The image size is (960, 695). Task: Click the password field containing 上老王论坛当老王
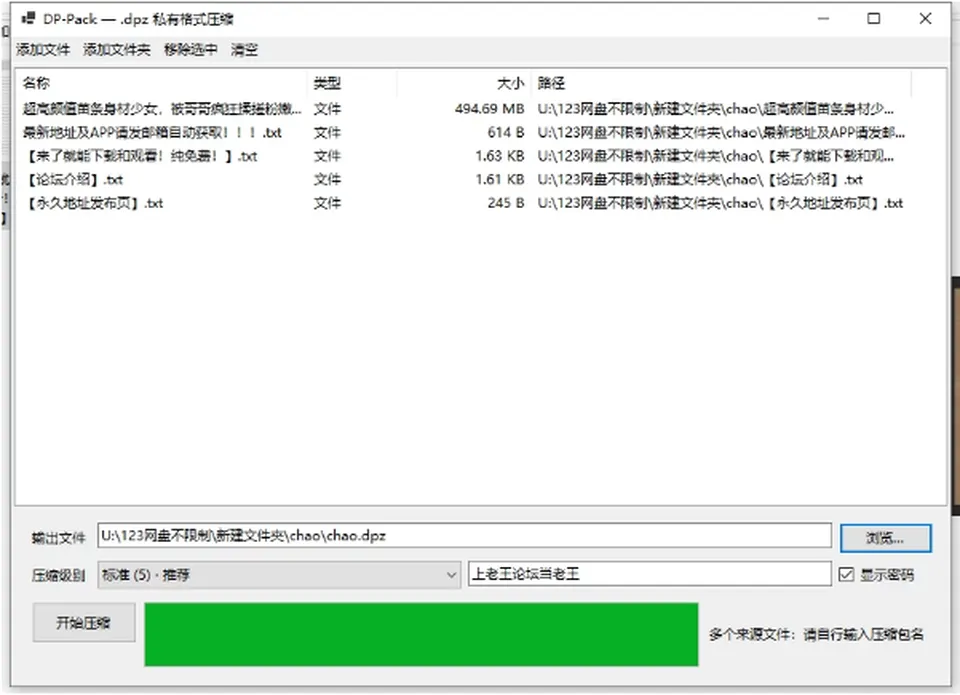click(x=650, y=574)
